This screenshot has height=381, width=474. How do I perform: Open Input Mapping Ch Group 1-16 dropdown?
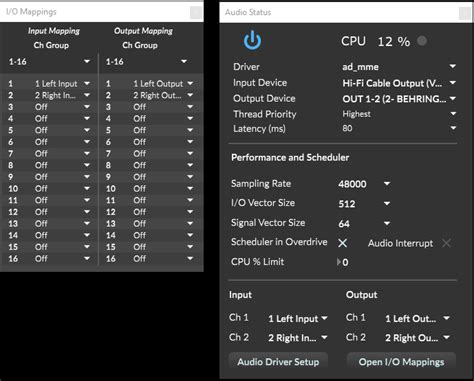49,62
